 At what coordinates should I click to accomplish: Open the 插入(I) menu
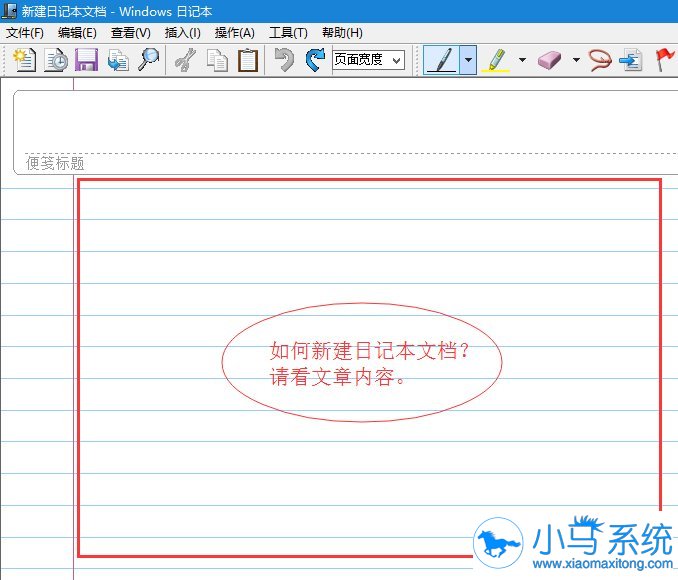182,33
